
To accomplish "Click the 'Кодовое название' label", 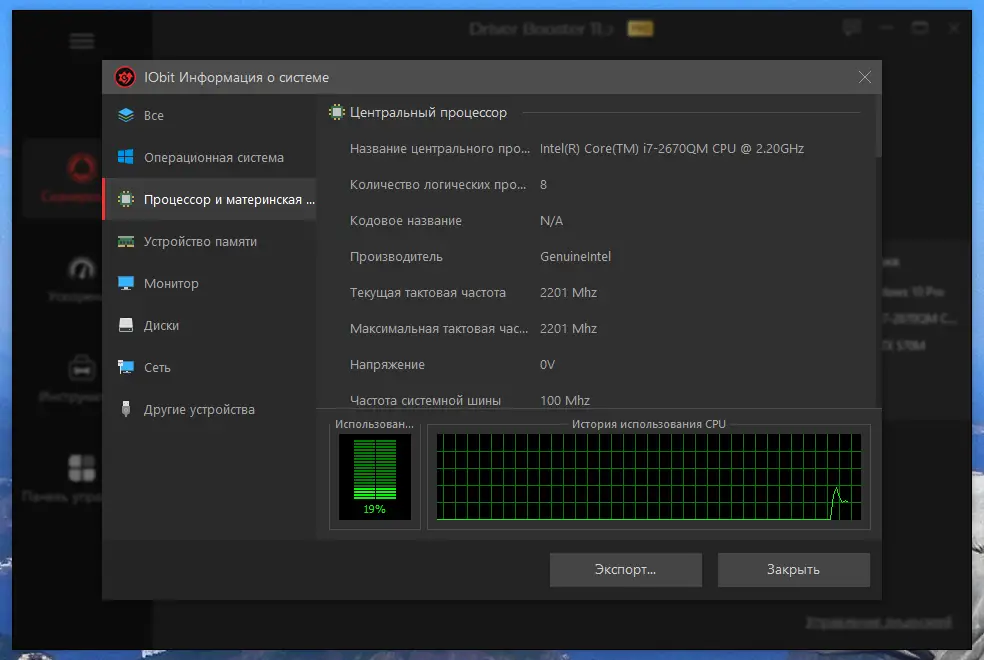I will click(x=405, y=221).
